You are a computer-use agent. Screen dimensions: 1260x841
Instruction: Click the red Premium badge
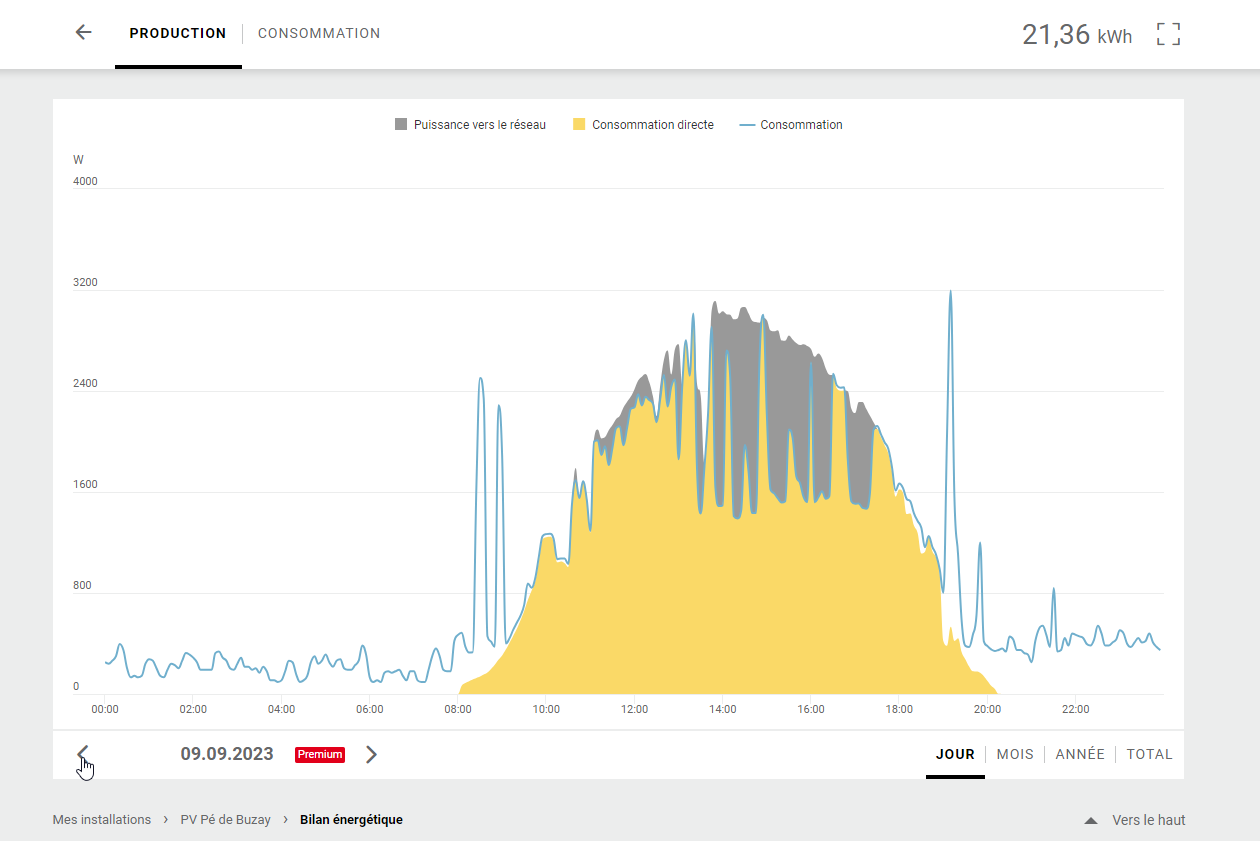[x=320, y=755]
